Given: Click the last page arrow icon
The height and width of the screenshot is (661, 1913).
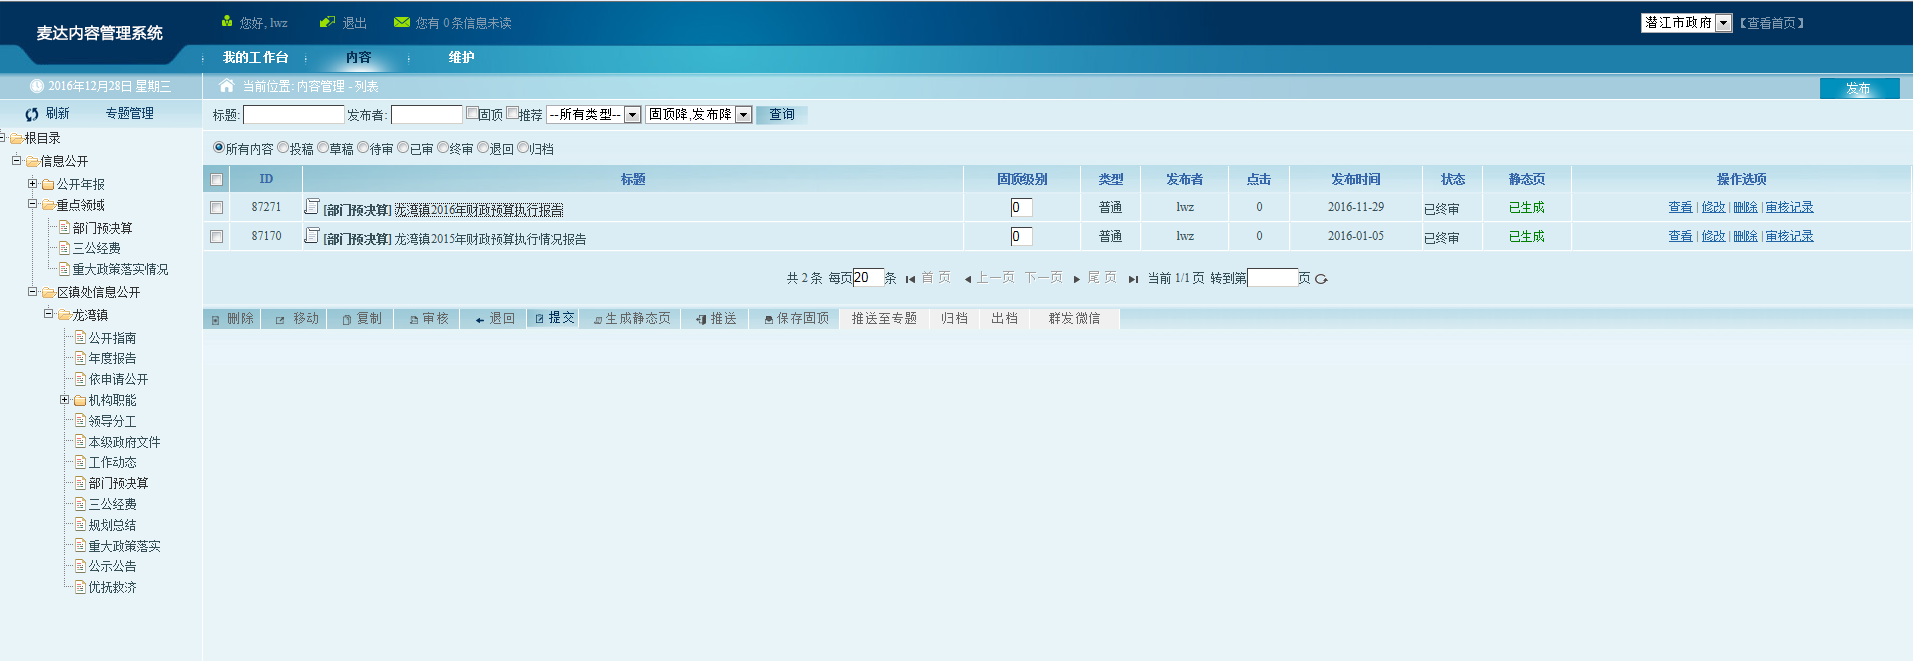Looking at the screenshot, I should point(1133,279).
